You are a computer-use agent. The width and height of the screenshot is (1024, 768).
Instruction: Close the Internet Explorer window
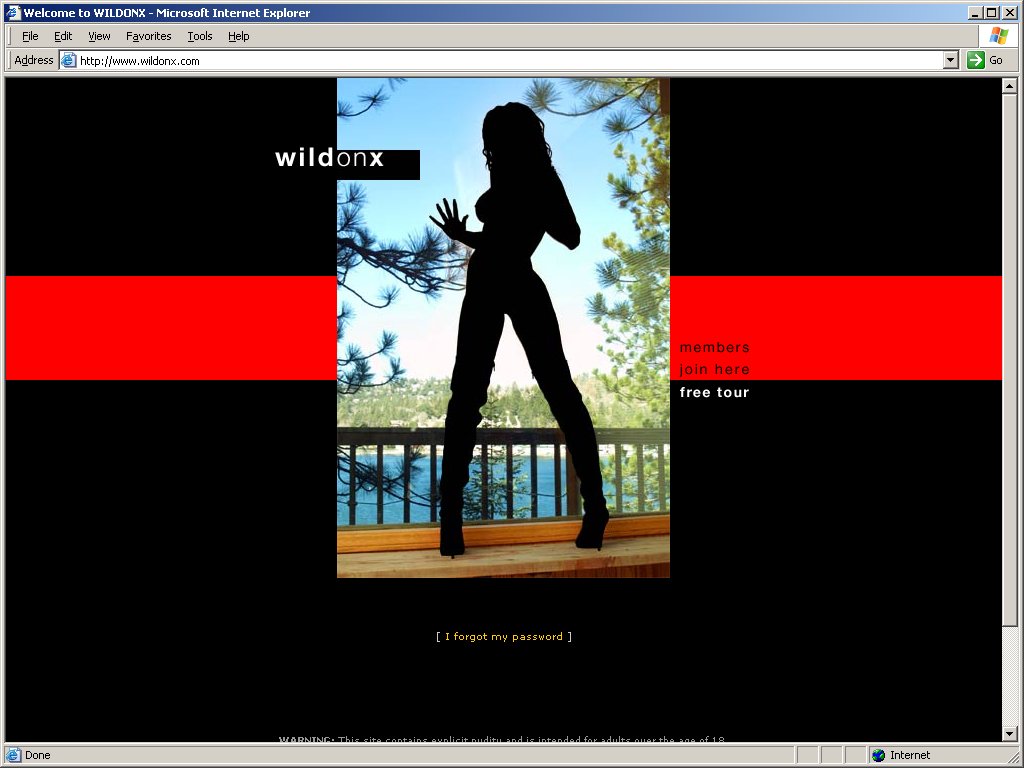[1008, 12]
